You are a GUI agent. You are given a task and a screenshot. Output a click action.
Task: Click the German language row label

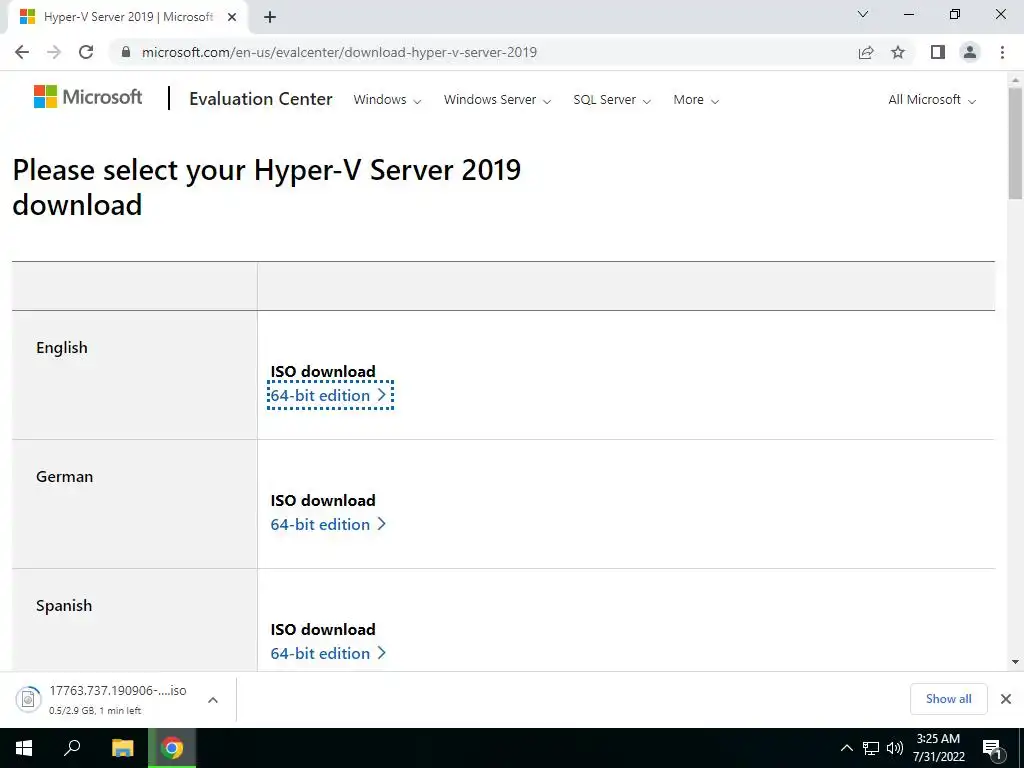click(x=65, y=477)
